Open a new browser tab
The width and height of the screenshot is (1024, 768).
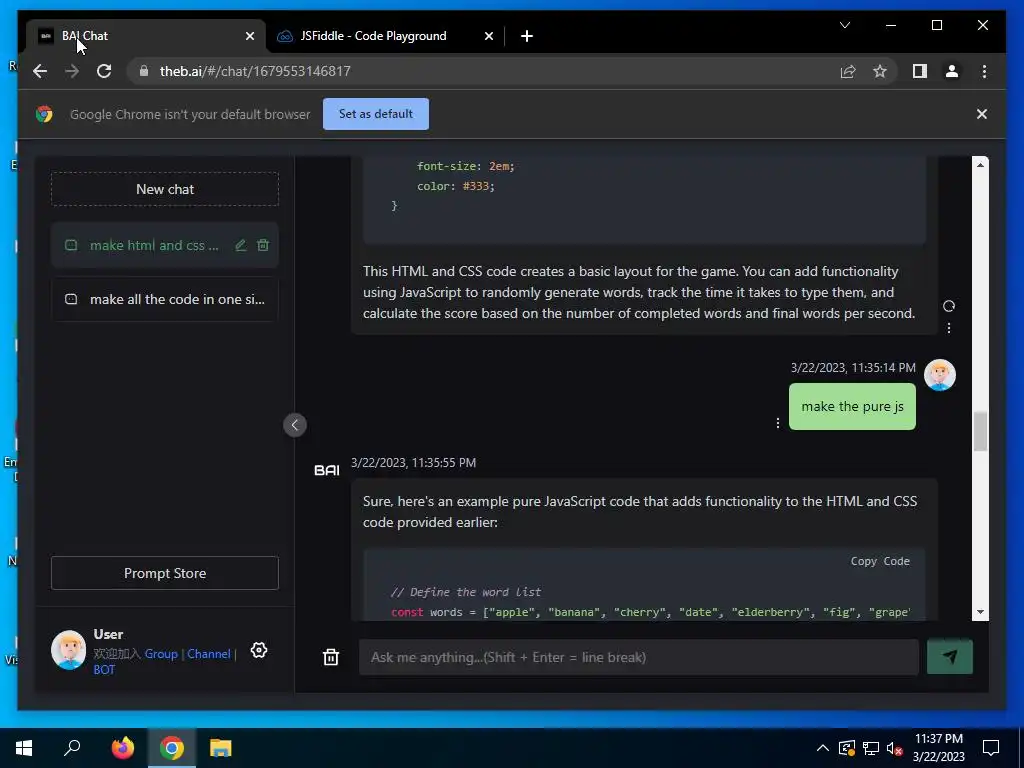(x=526, y=36)
